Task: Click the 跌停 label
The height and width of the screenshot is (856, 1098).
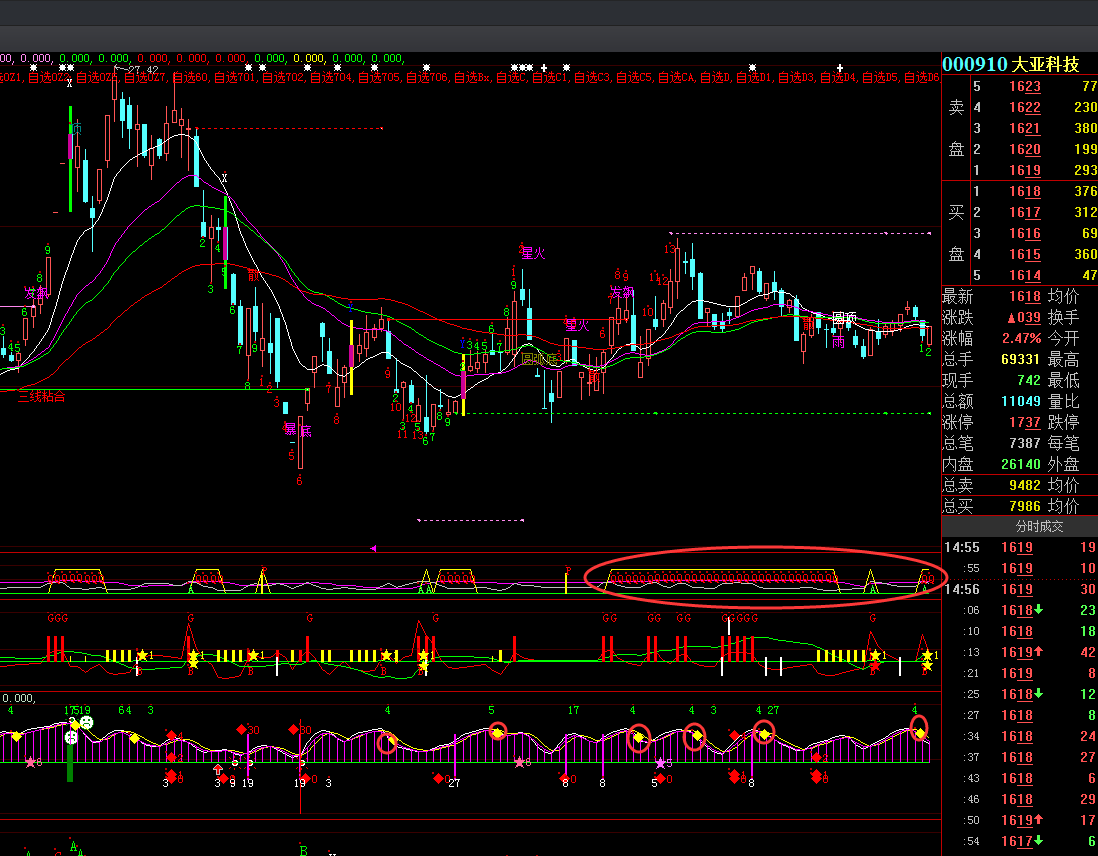Action: 1063,422
